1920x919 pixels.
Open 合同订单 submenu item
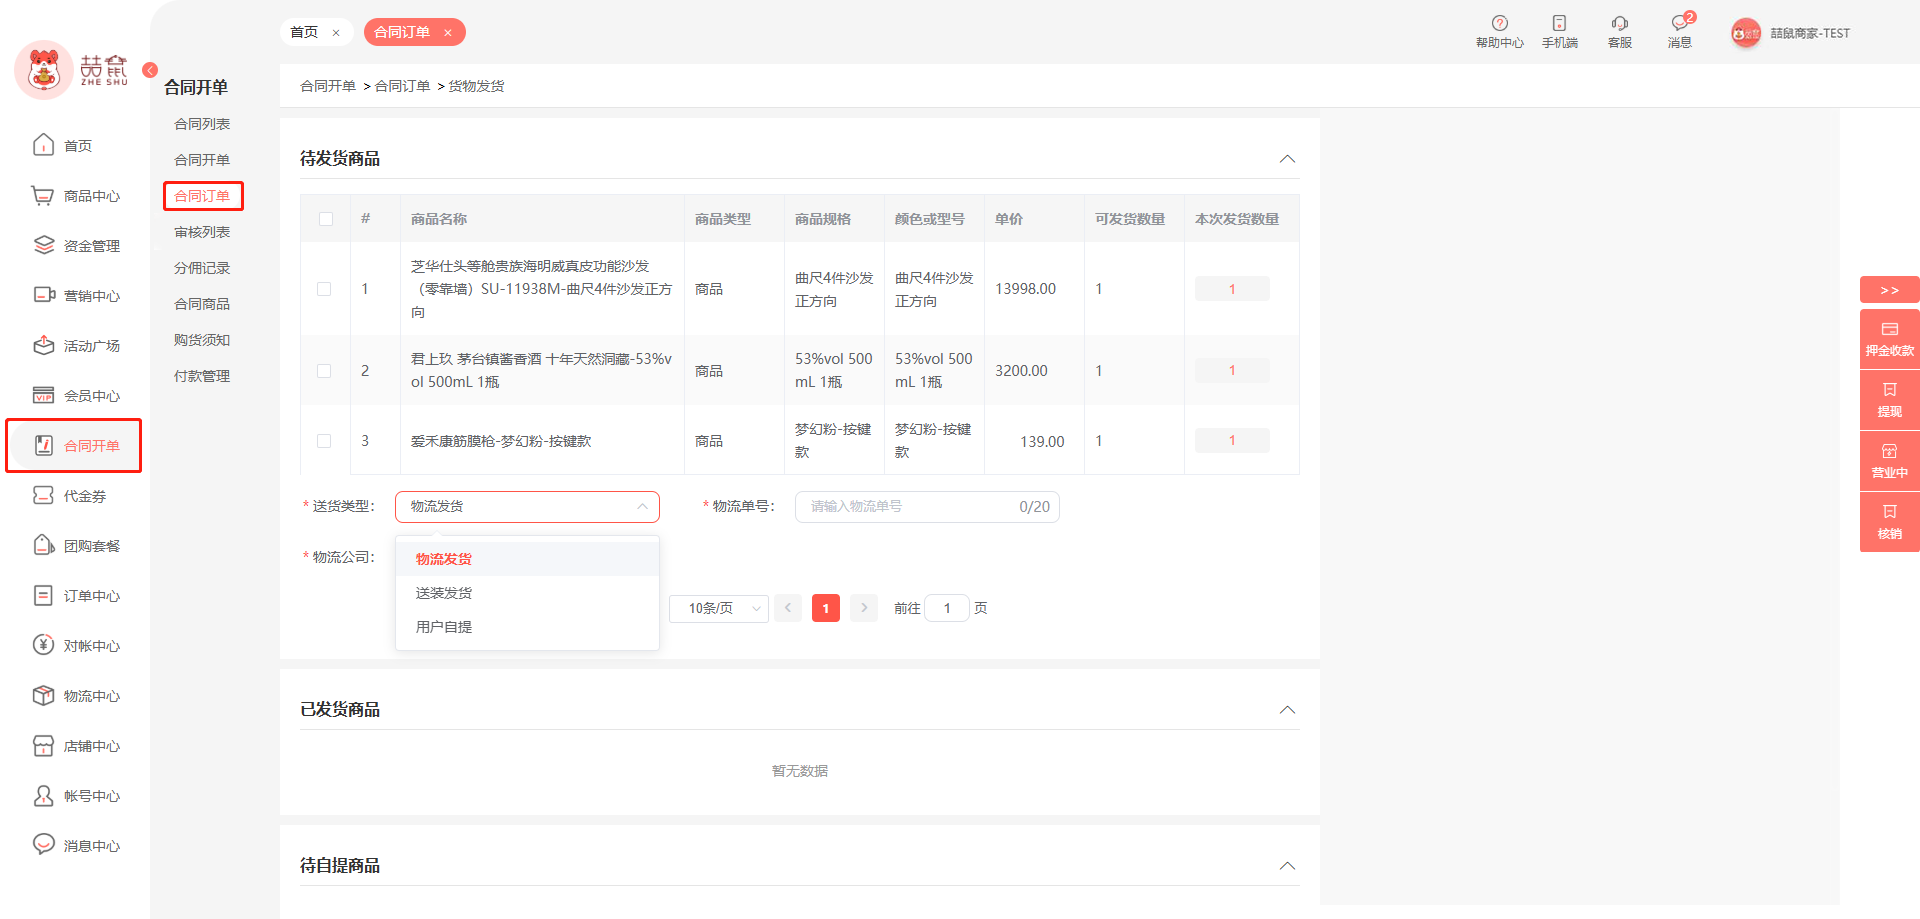pyautogui.click(x=202, y=196)
